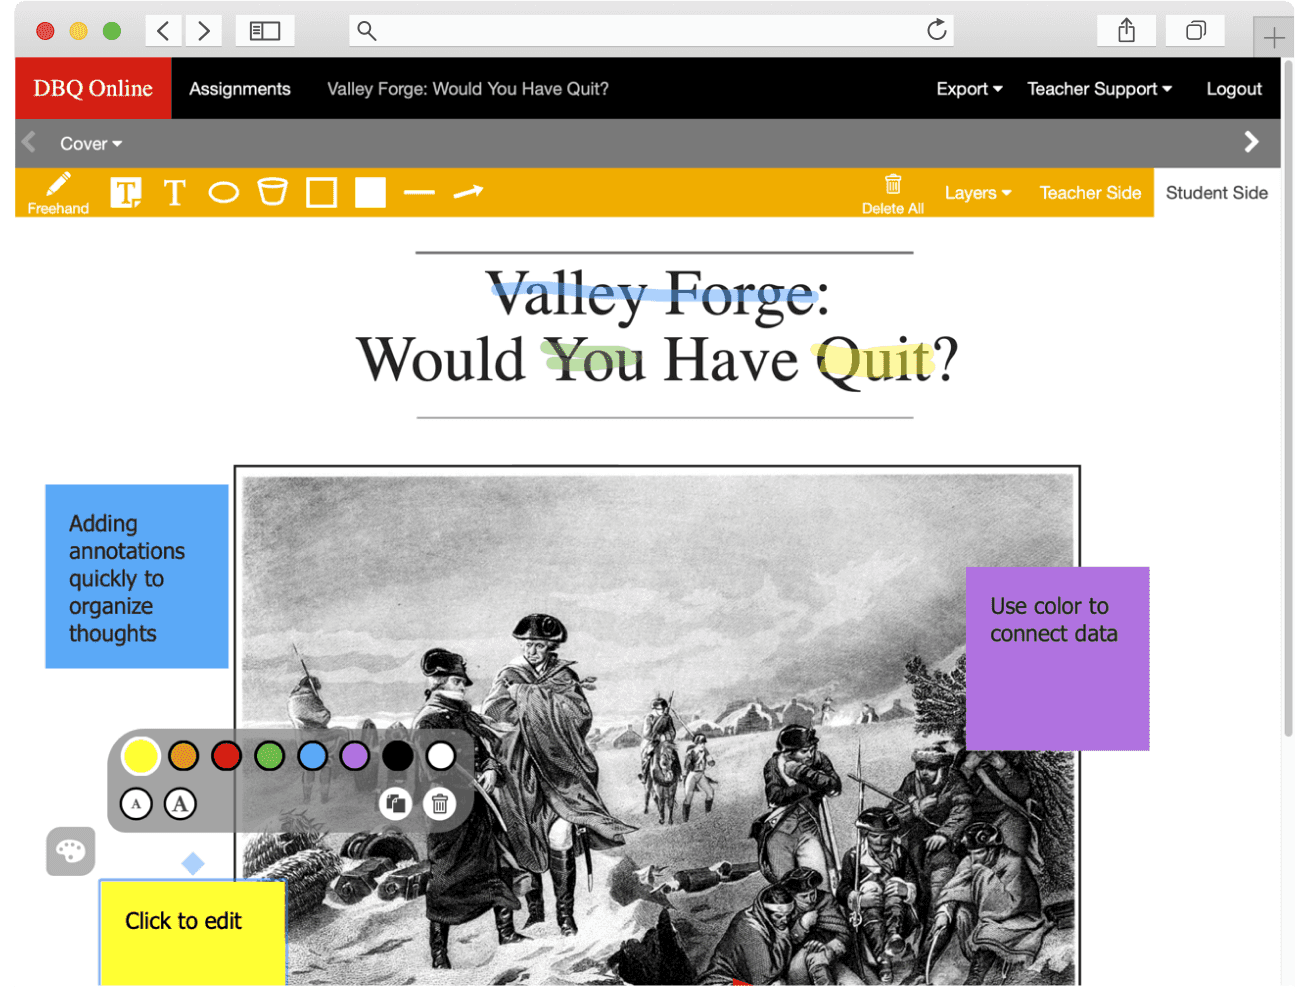Pick the yellow color swatch
This screenshot has width=1295, height=987.
[x=140, y=756]
